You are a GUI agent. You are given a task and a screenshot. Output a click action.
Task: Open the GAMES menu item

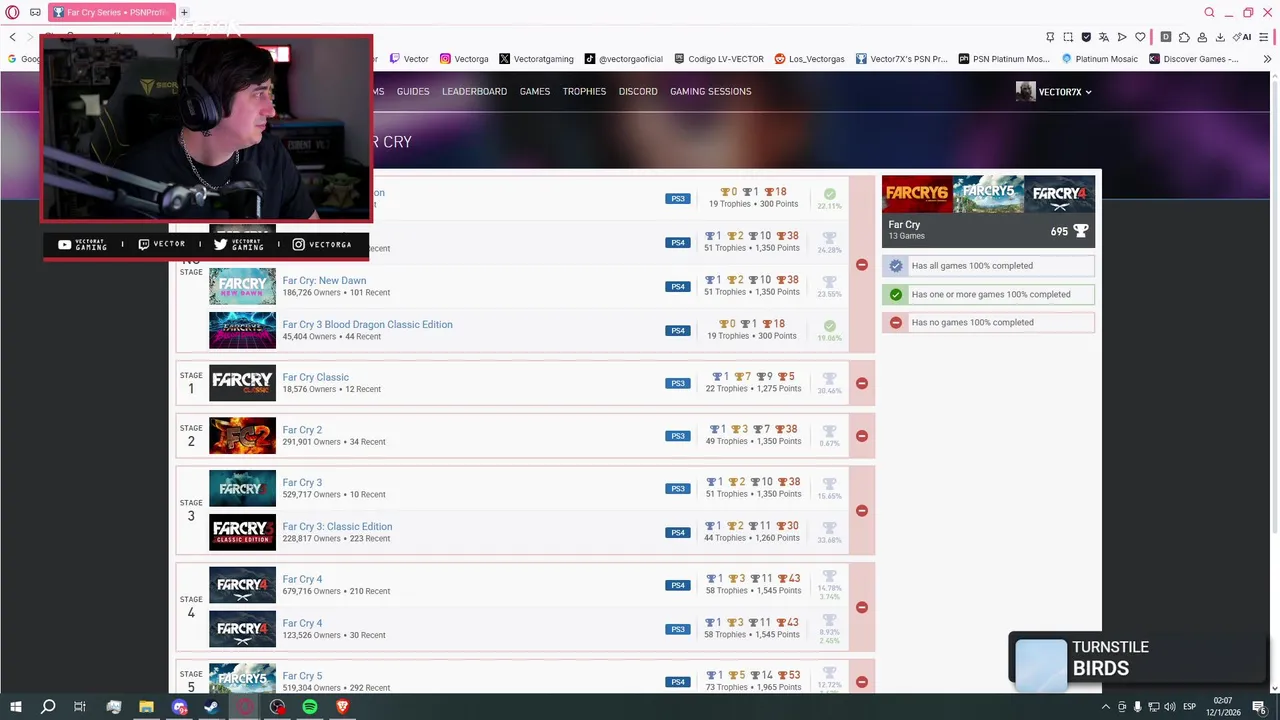535,91
